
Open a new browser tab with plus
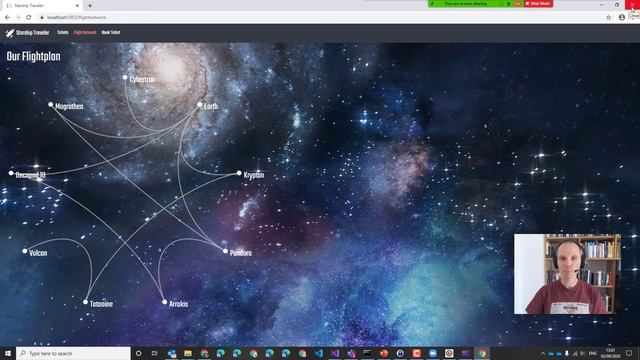[x=90, y=6]
